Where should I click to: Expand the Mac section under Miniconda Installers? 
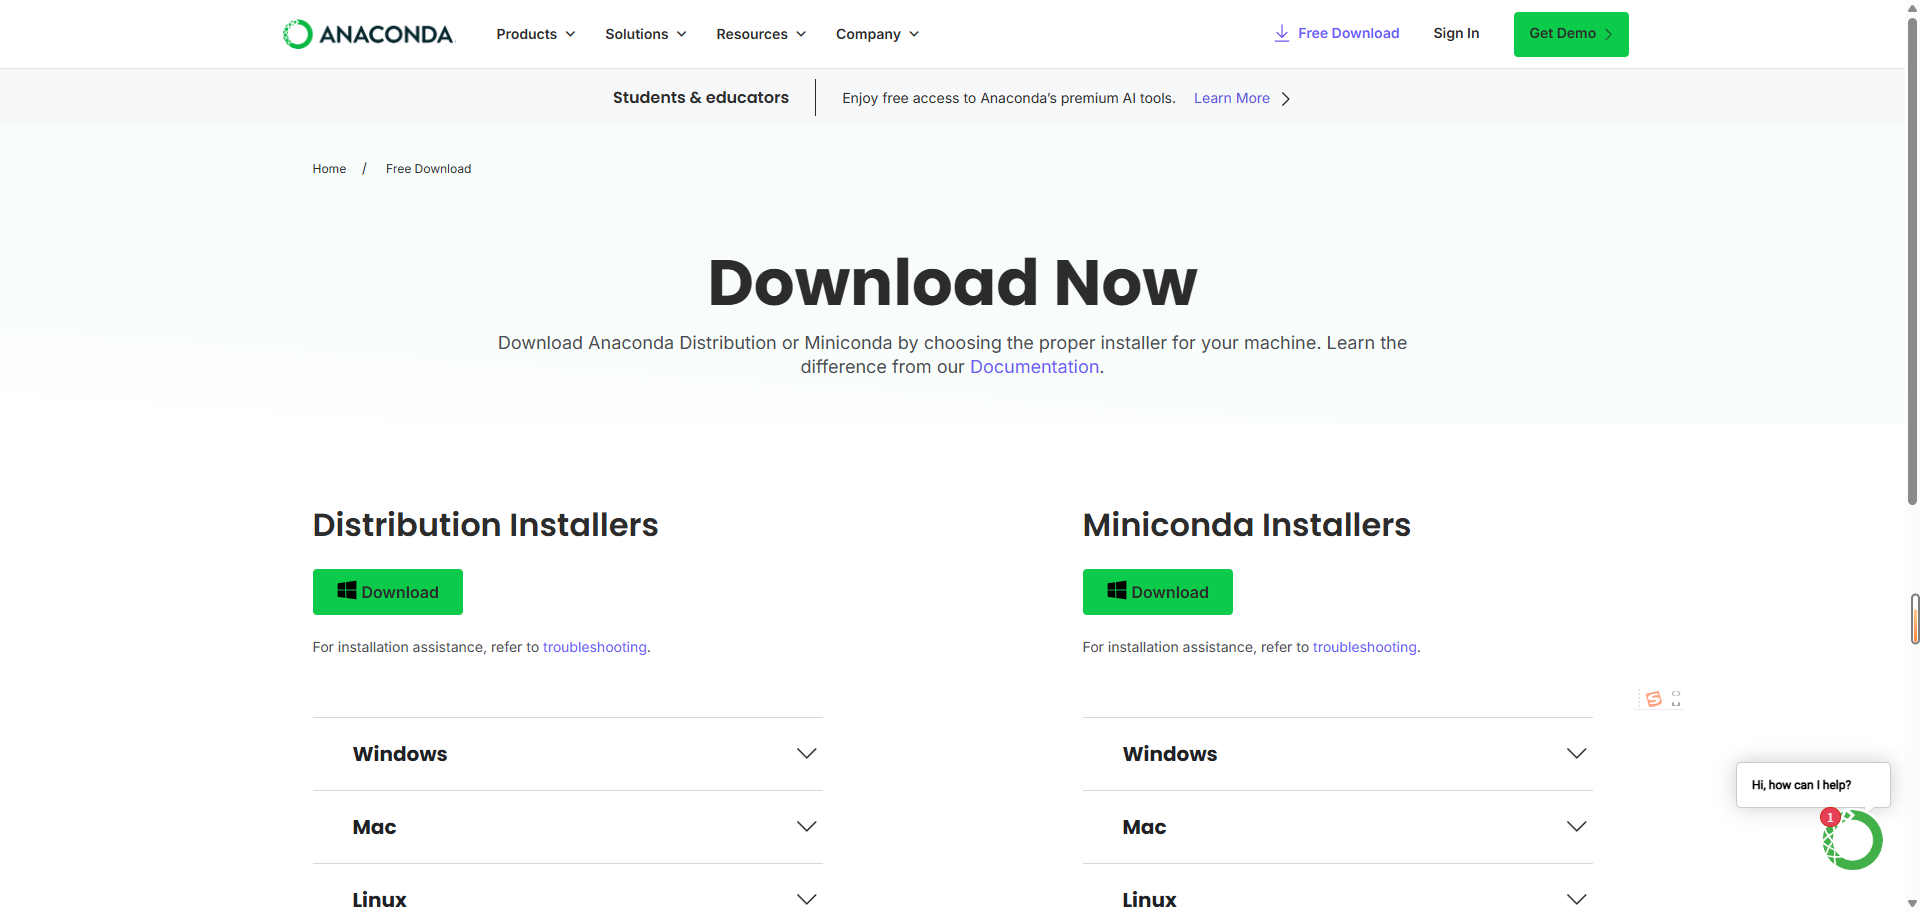click(x=1338, y=827)
